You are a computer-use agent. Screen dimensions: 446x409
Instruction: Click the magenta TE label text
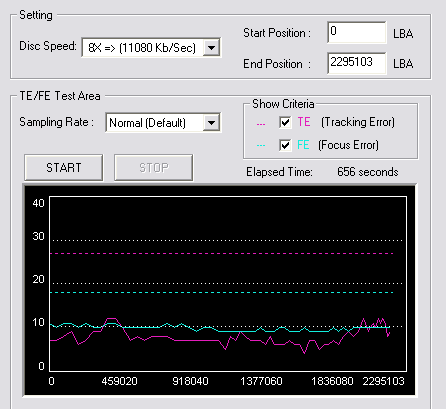(304, 122)
